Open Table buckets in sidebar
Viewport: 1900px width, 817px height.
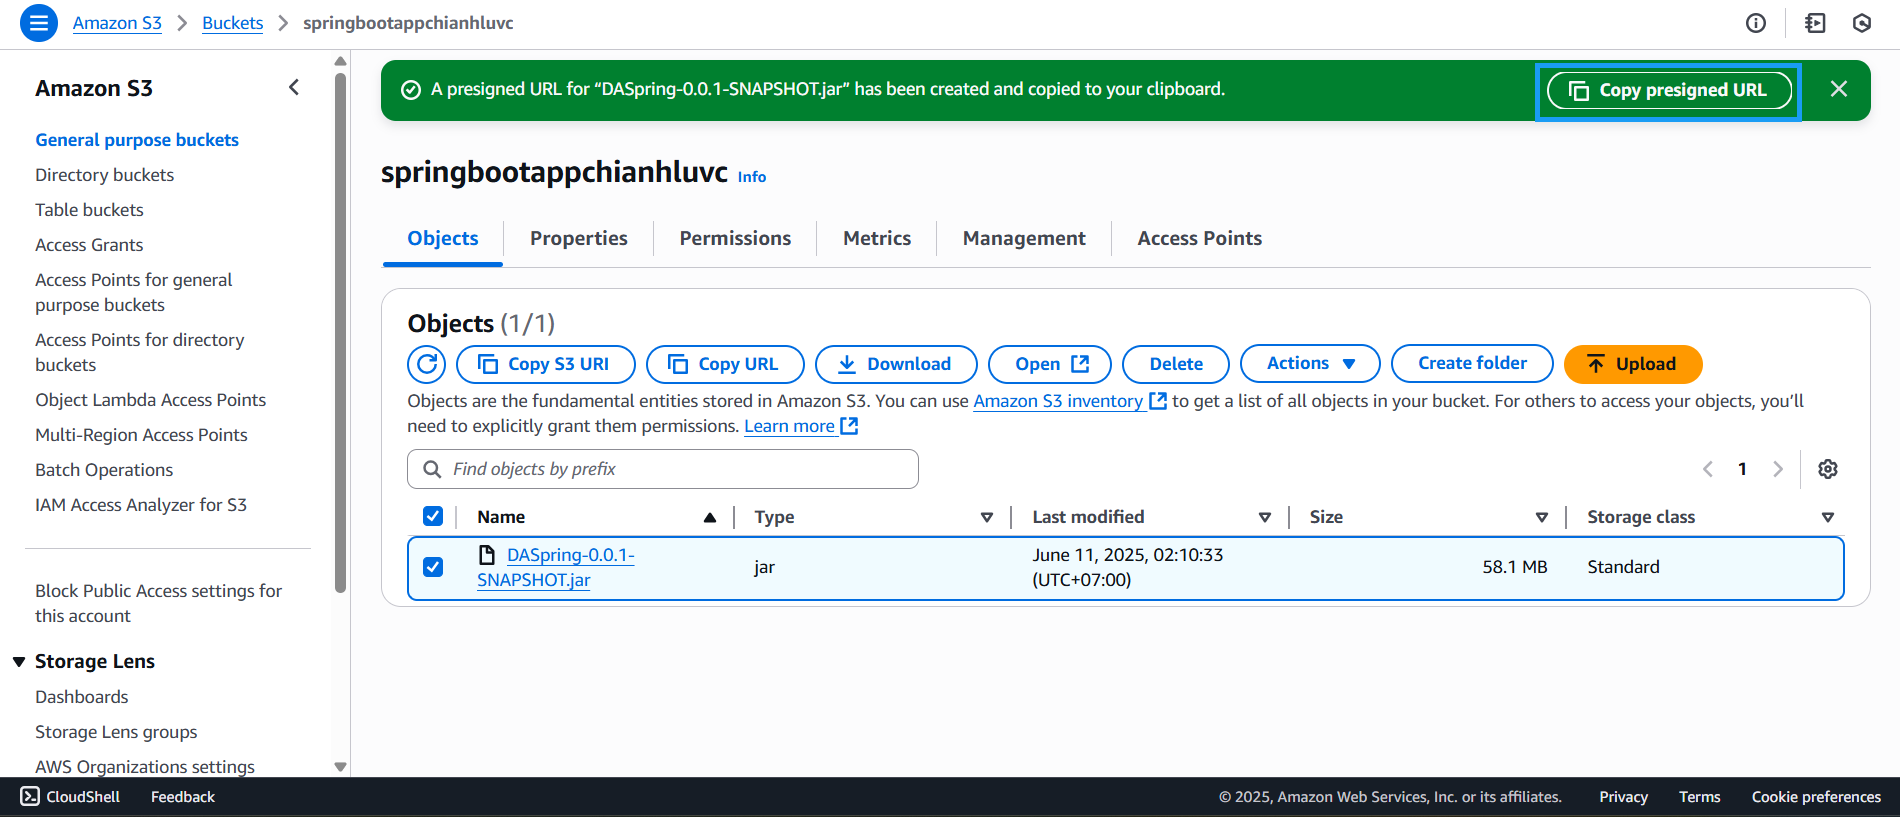pos(89,210)
